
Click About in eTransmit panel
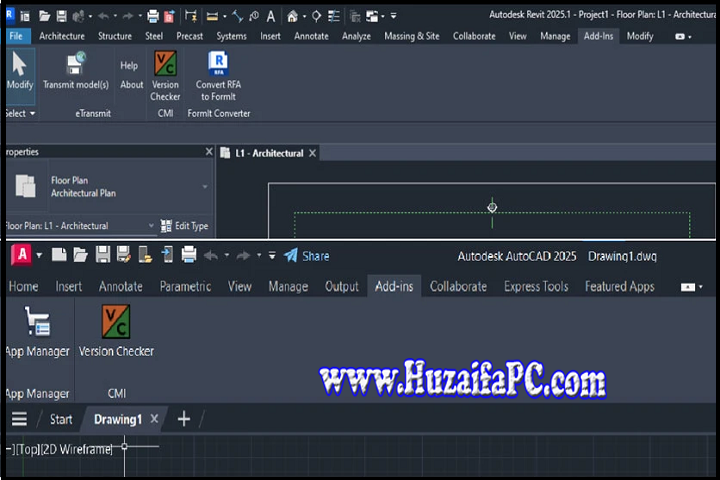pyautogui.click(x=132, y=85)
